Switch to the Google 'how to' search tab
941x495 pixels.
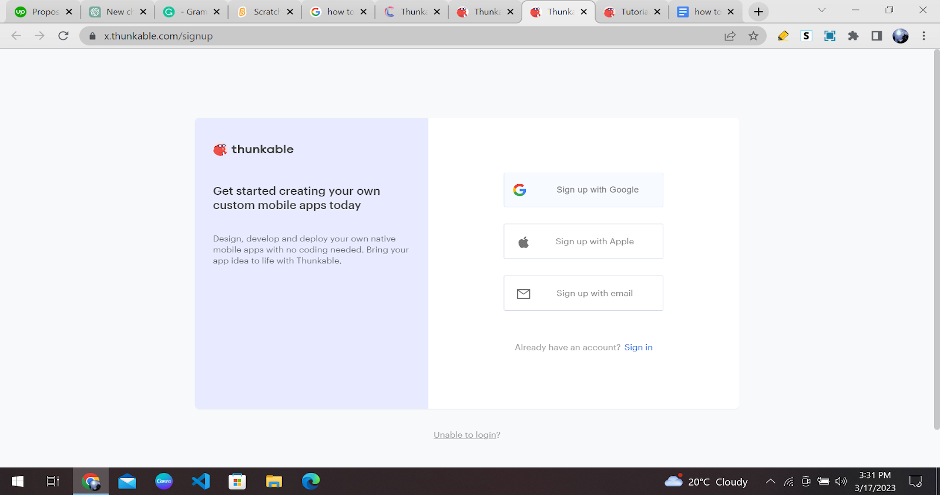[x=338, y=11]
